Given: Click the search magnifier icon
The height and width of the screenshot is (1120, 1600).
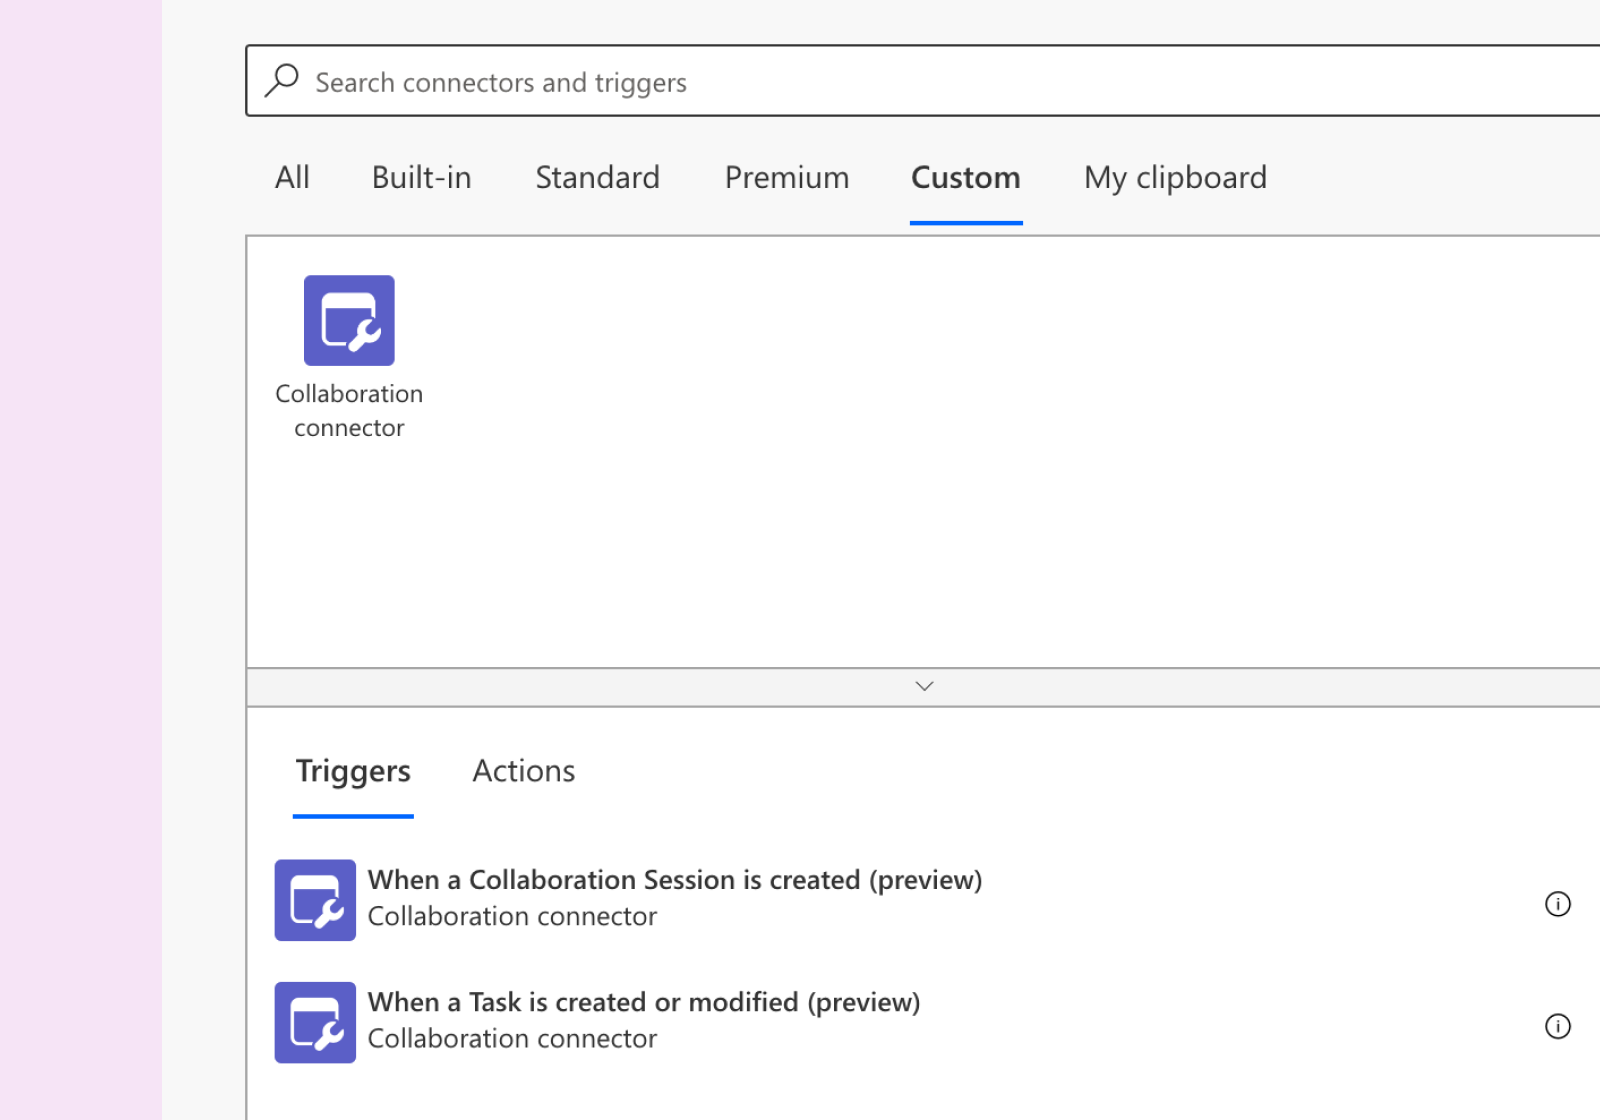Looking at the screenshot, I should (x=282, y=80).
